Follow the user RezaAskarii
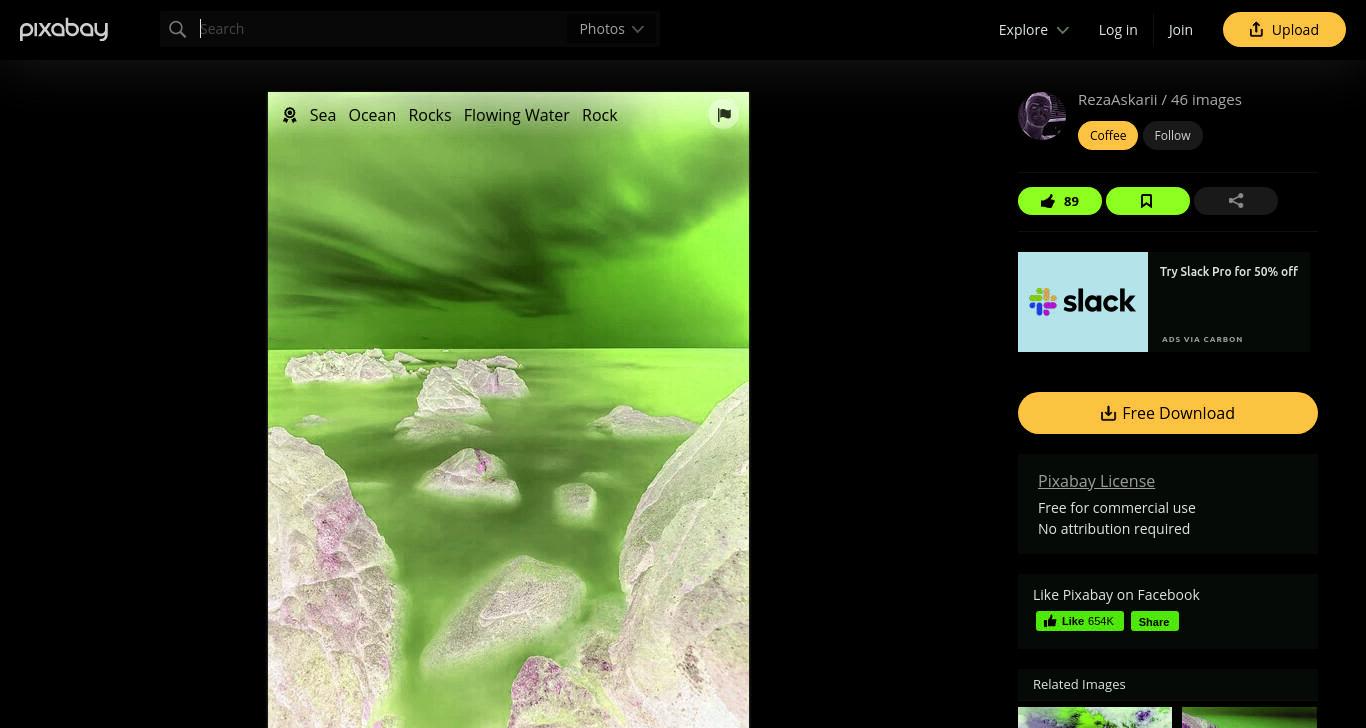The image size is (1366, 728). point(1172,135)
